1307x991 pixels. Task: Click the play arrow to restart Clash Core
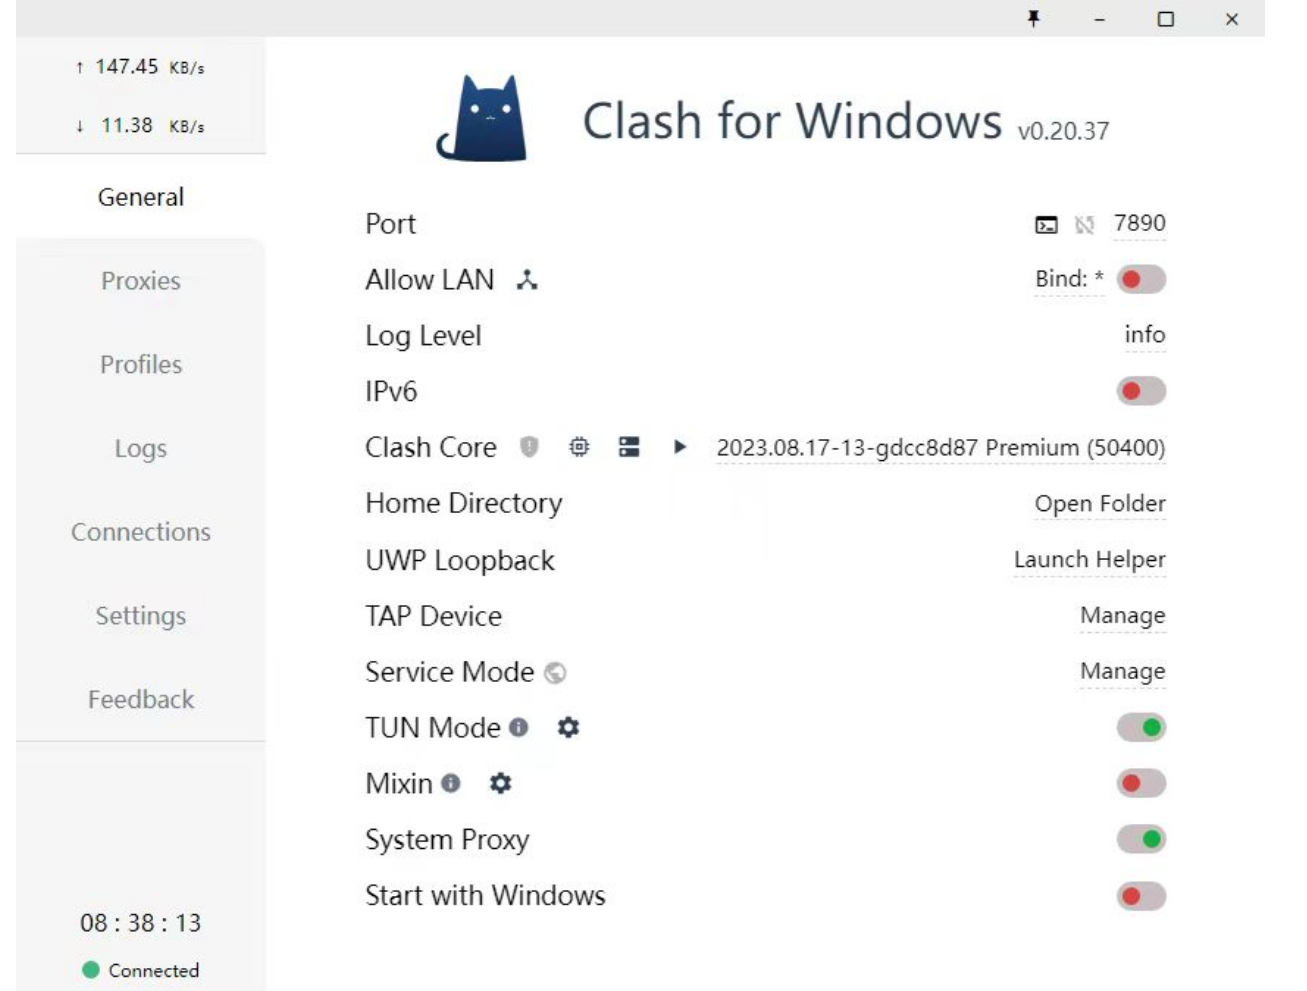(x=681, y=448)
